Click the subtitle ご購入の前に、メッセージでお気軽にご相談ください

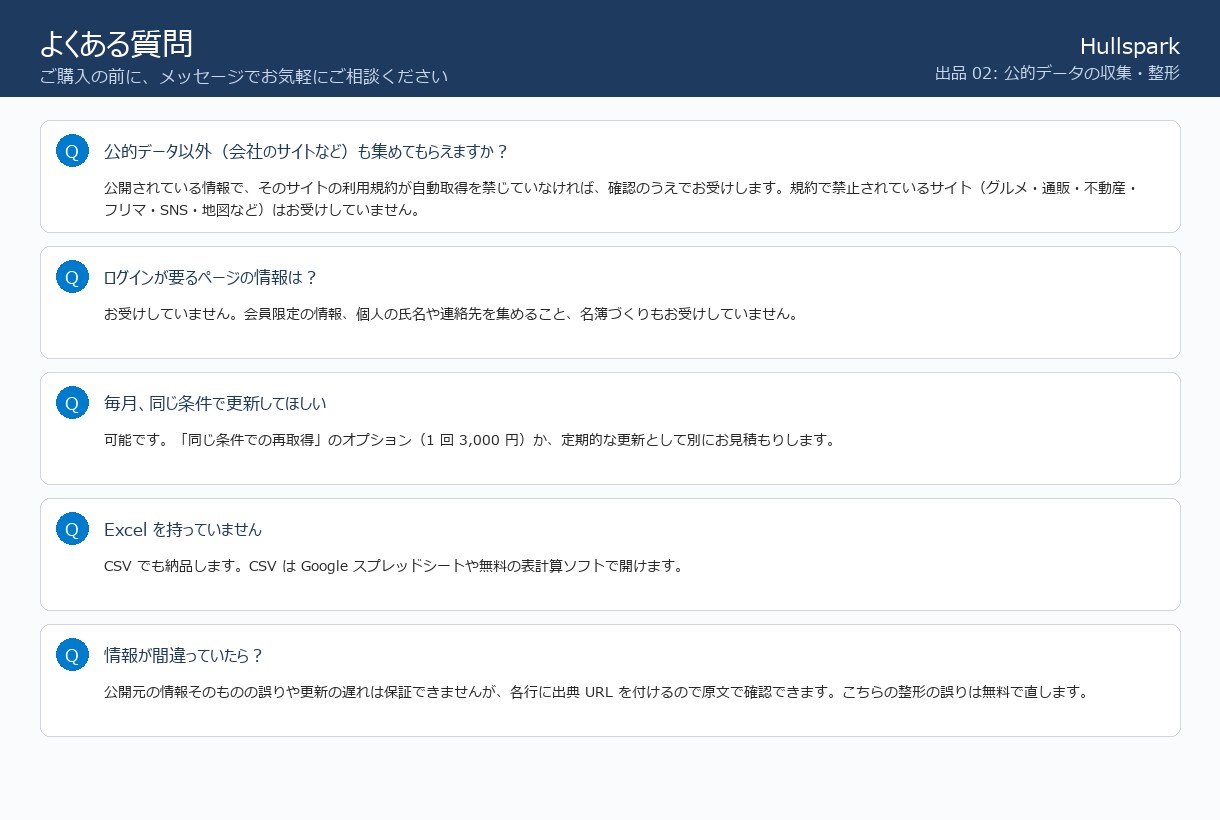(x=244, y=76)
